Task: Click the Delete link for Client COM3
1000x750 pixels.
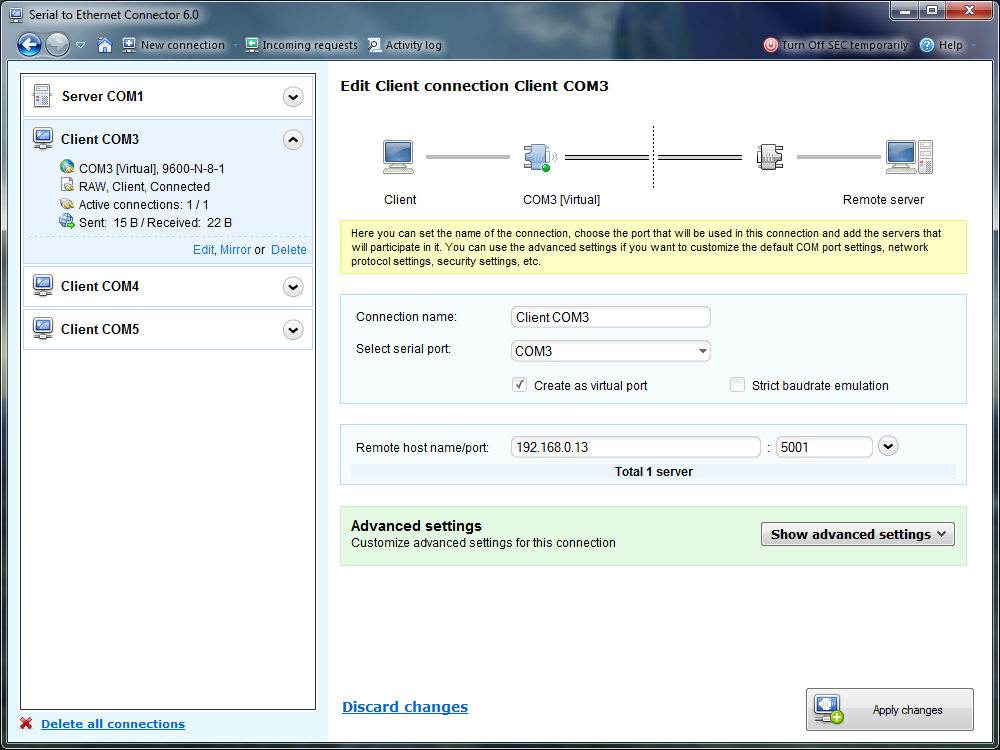Action: point(289,250)
